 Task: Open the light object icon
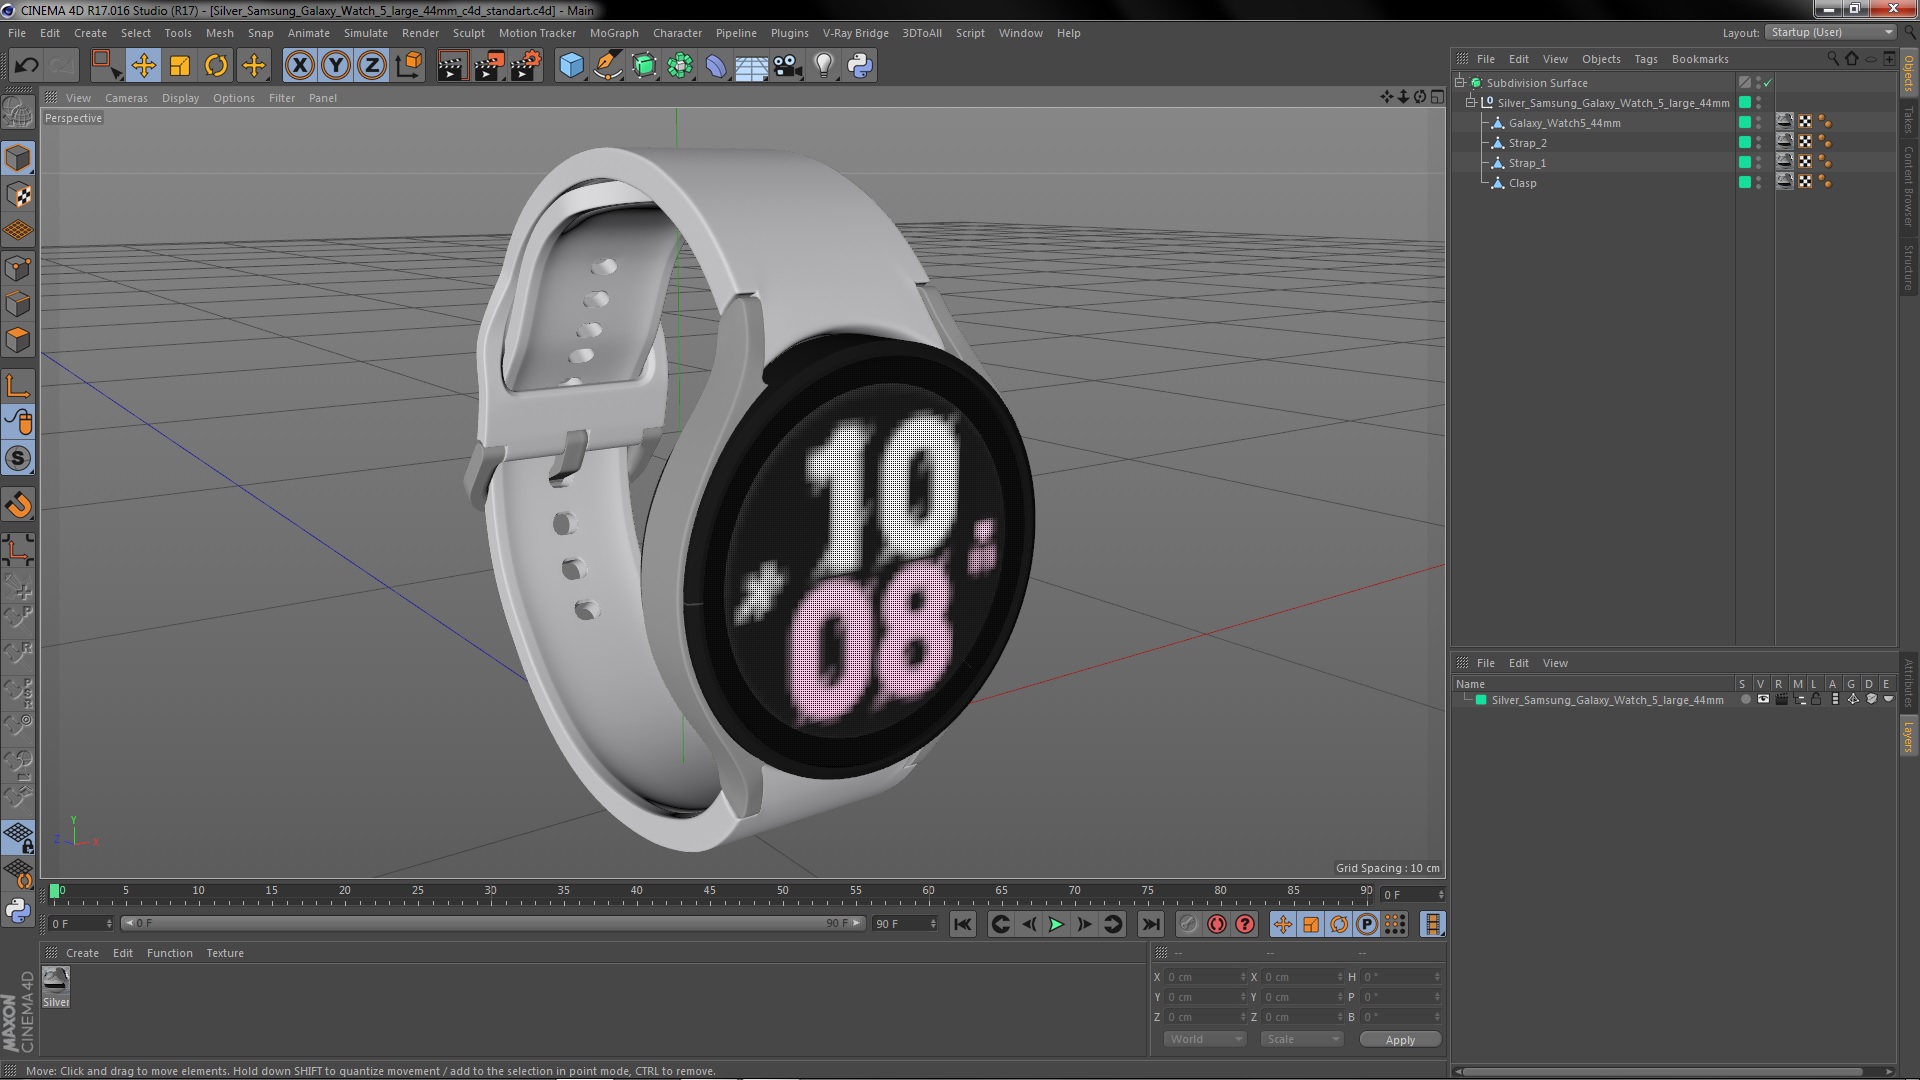823,66
